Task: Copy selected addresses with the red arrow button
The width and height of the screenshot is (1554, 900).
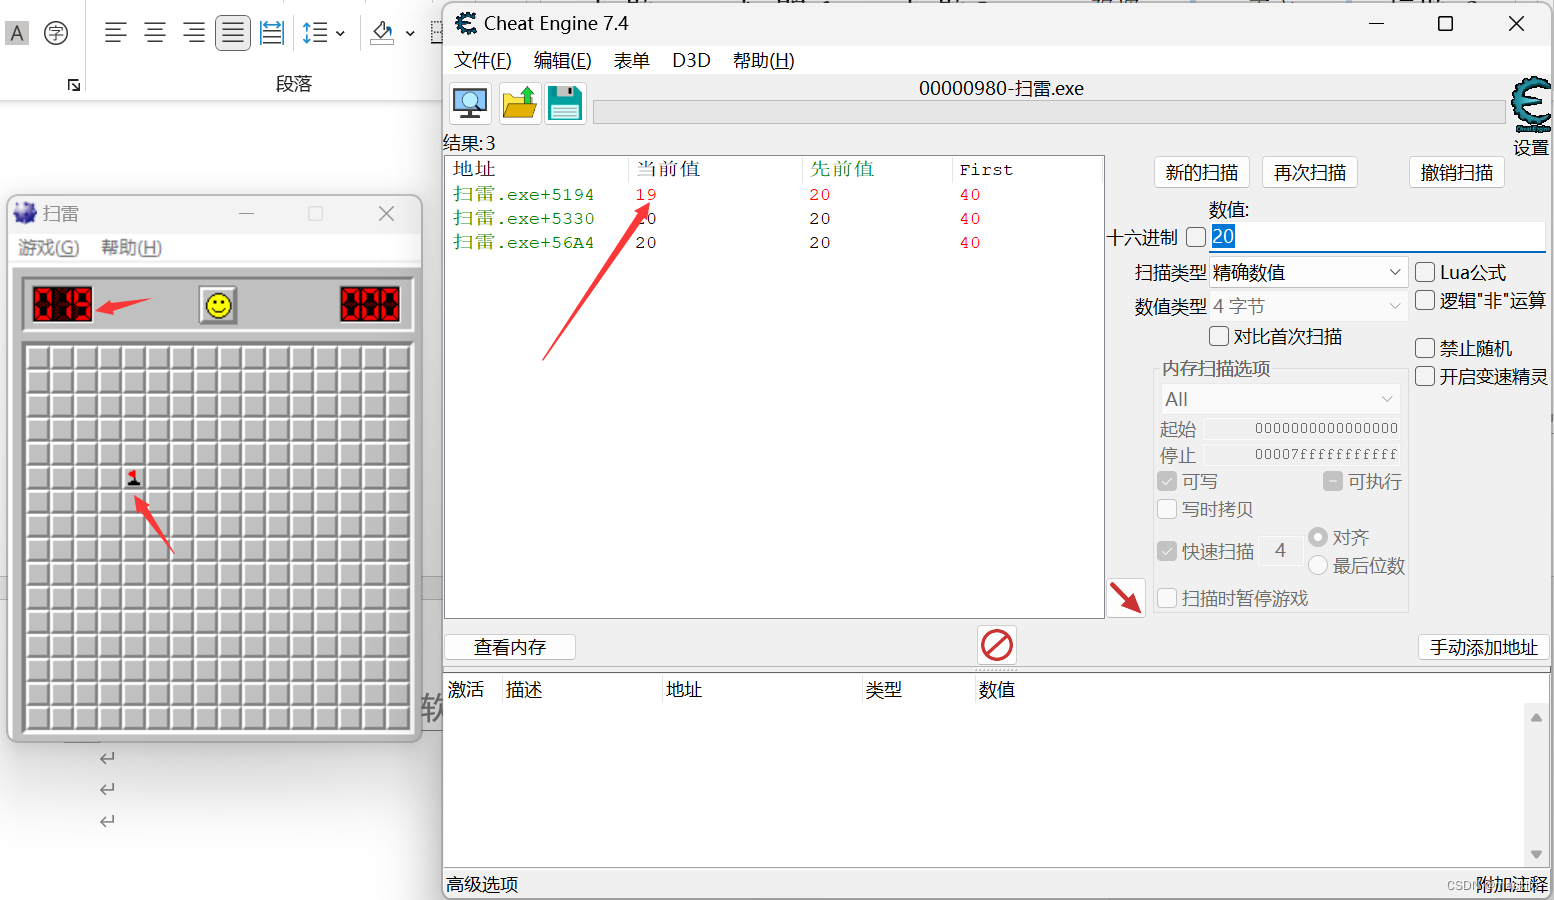Action: (1126, 598)
